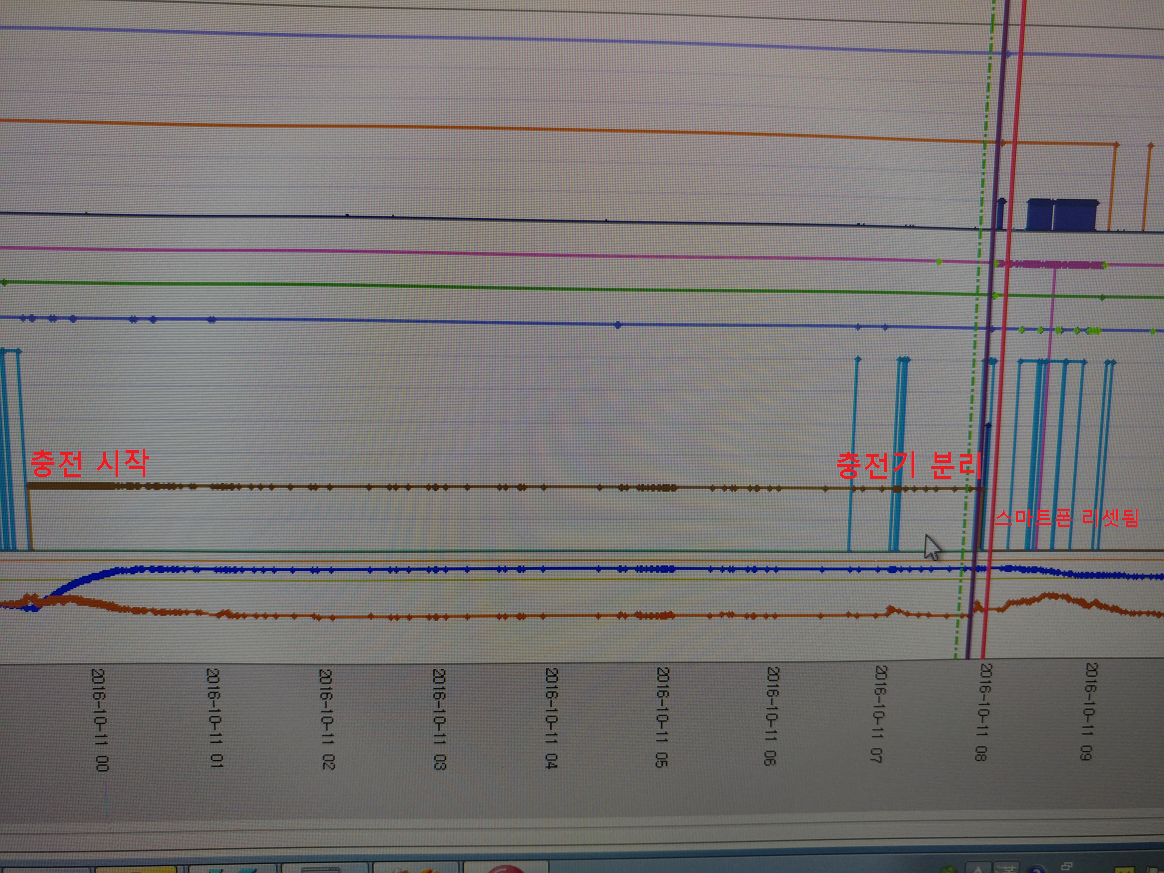
Task: Select the 스마트폰 리셋됨 annotation label
Action: click(1066, 517)
